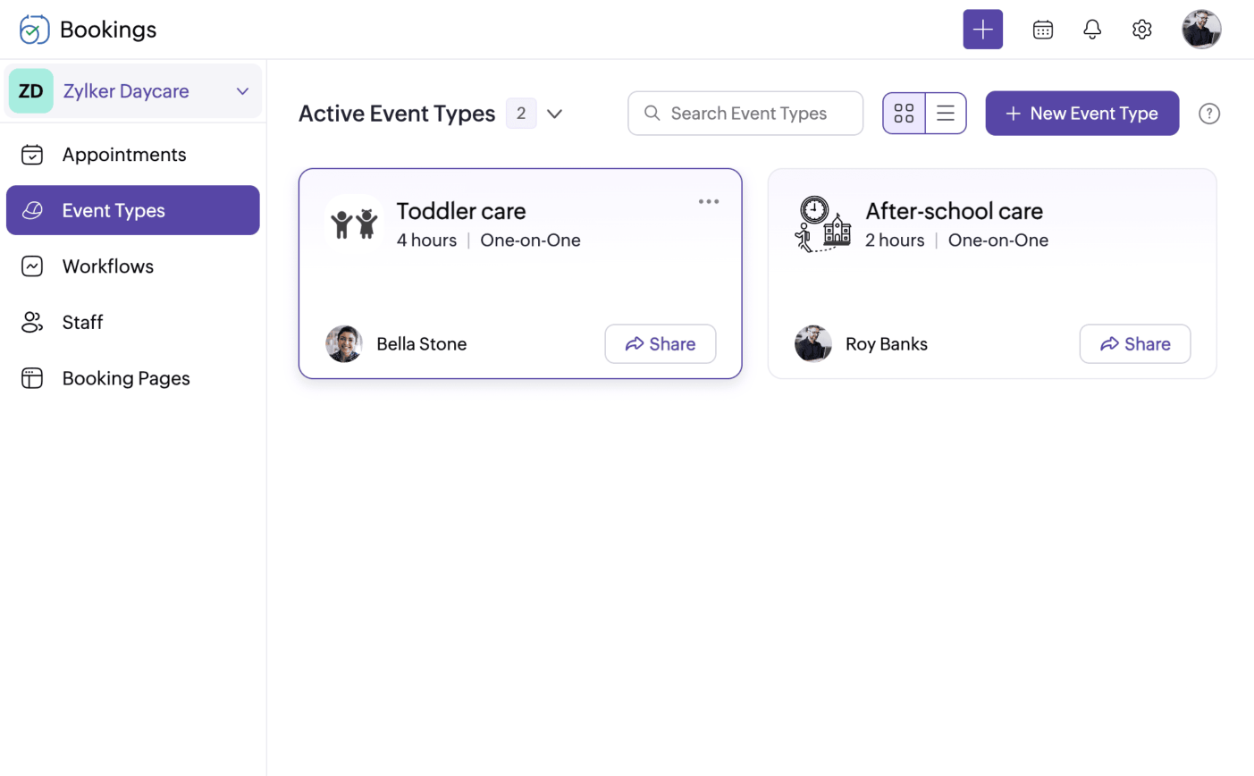The image size is (1254, 776).
Task: Click the Search Event Types field
Action: click(x=745, y=114)
